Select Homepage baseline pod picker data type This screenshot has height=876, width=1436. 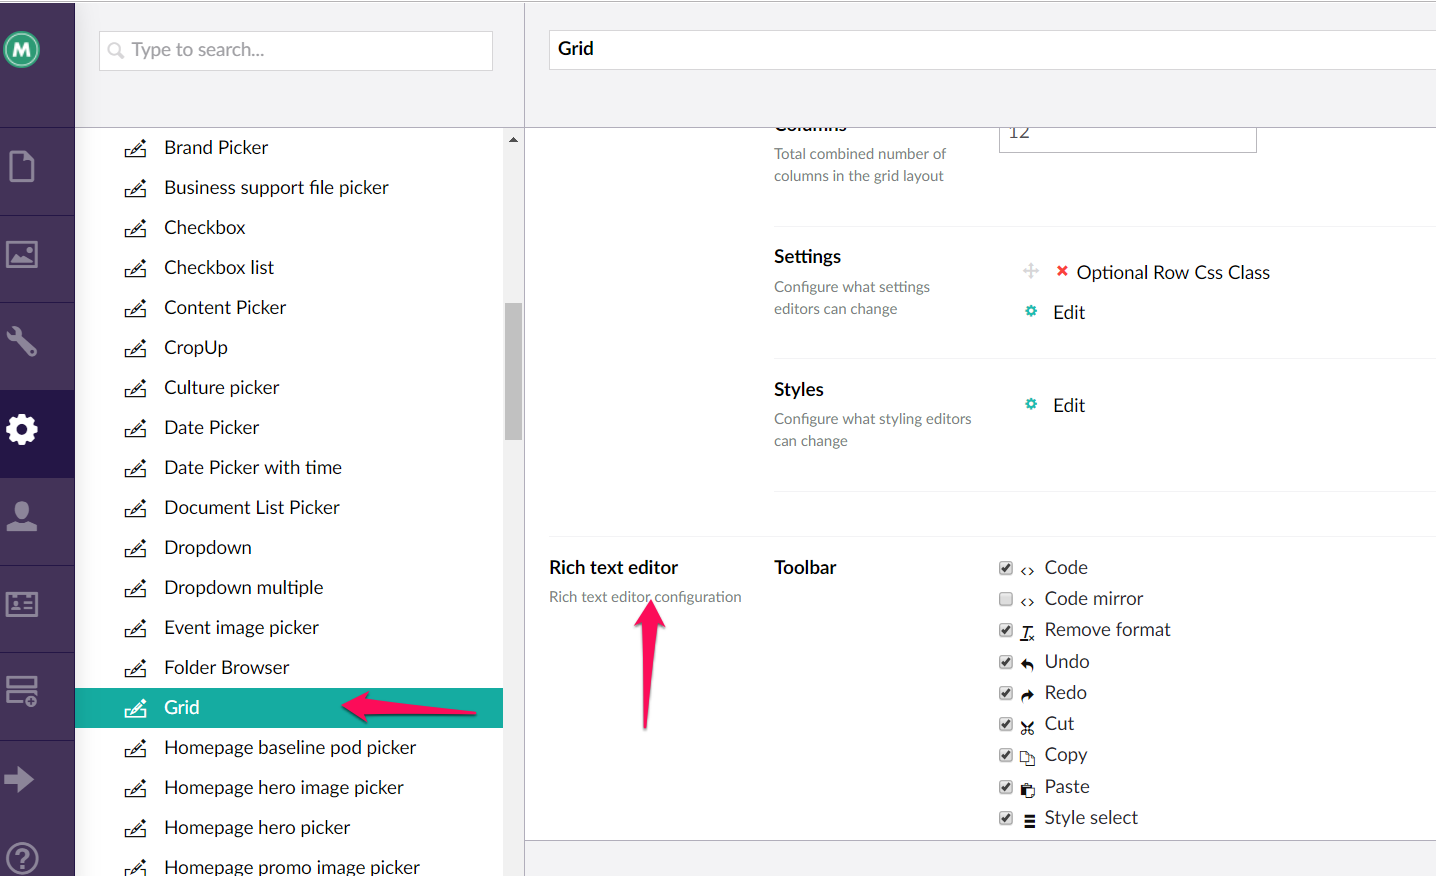point(289,748)
